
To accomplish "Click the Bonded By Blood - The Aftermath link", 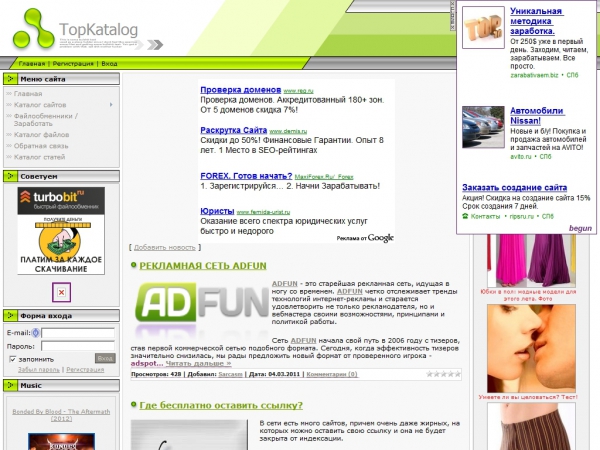I will pos(61,415).
